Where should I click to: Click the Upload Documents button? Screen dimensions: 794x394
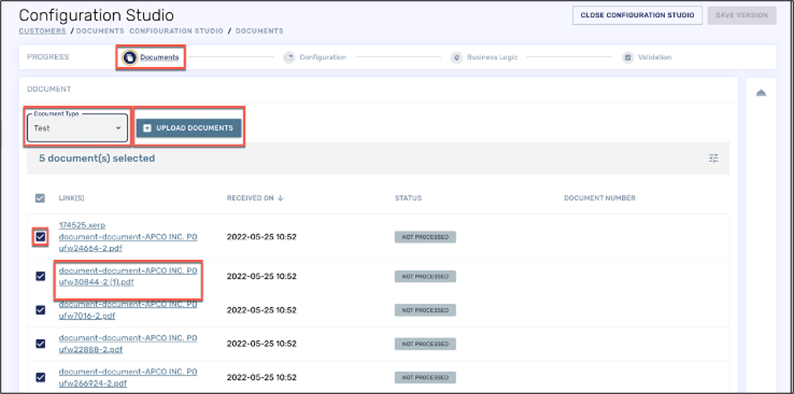[189, 128]
